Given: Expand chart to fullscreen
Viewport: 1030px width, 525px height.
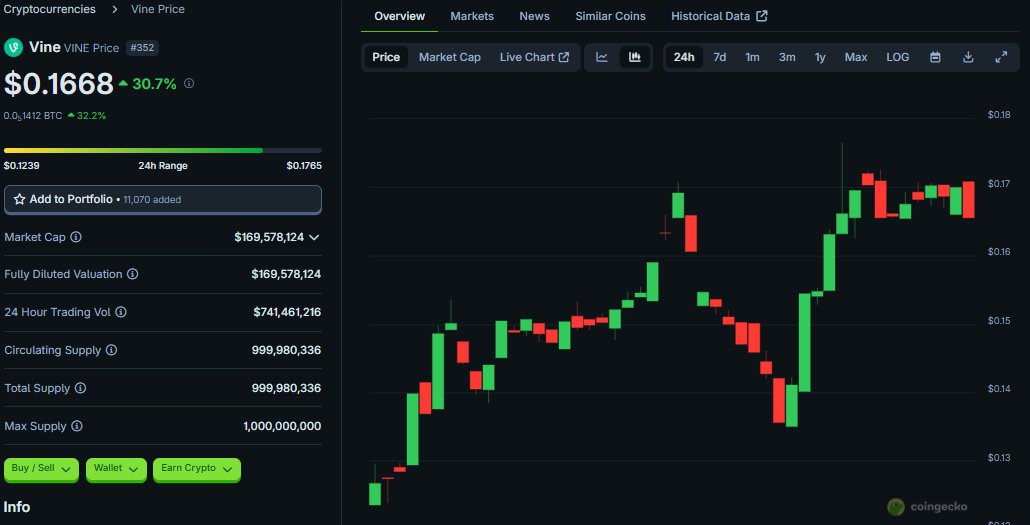Looking at the screenshot, I should tap(1001, 57).
